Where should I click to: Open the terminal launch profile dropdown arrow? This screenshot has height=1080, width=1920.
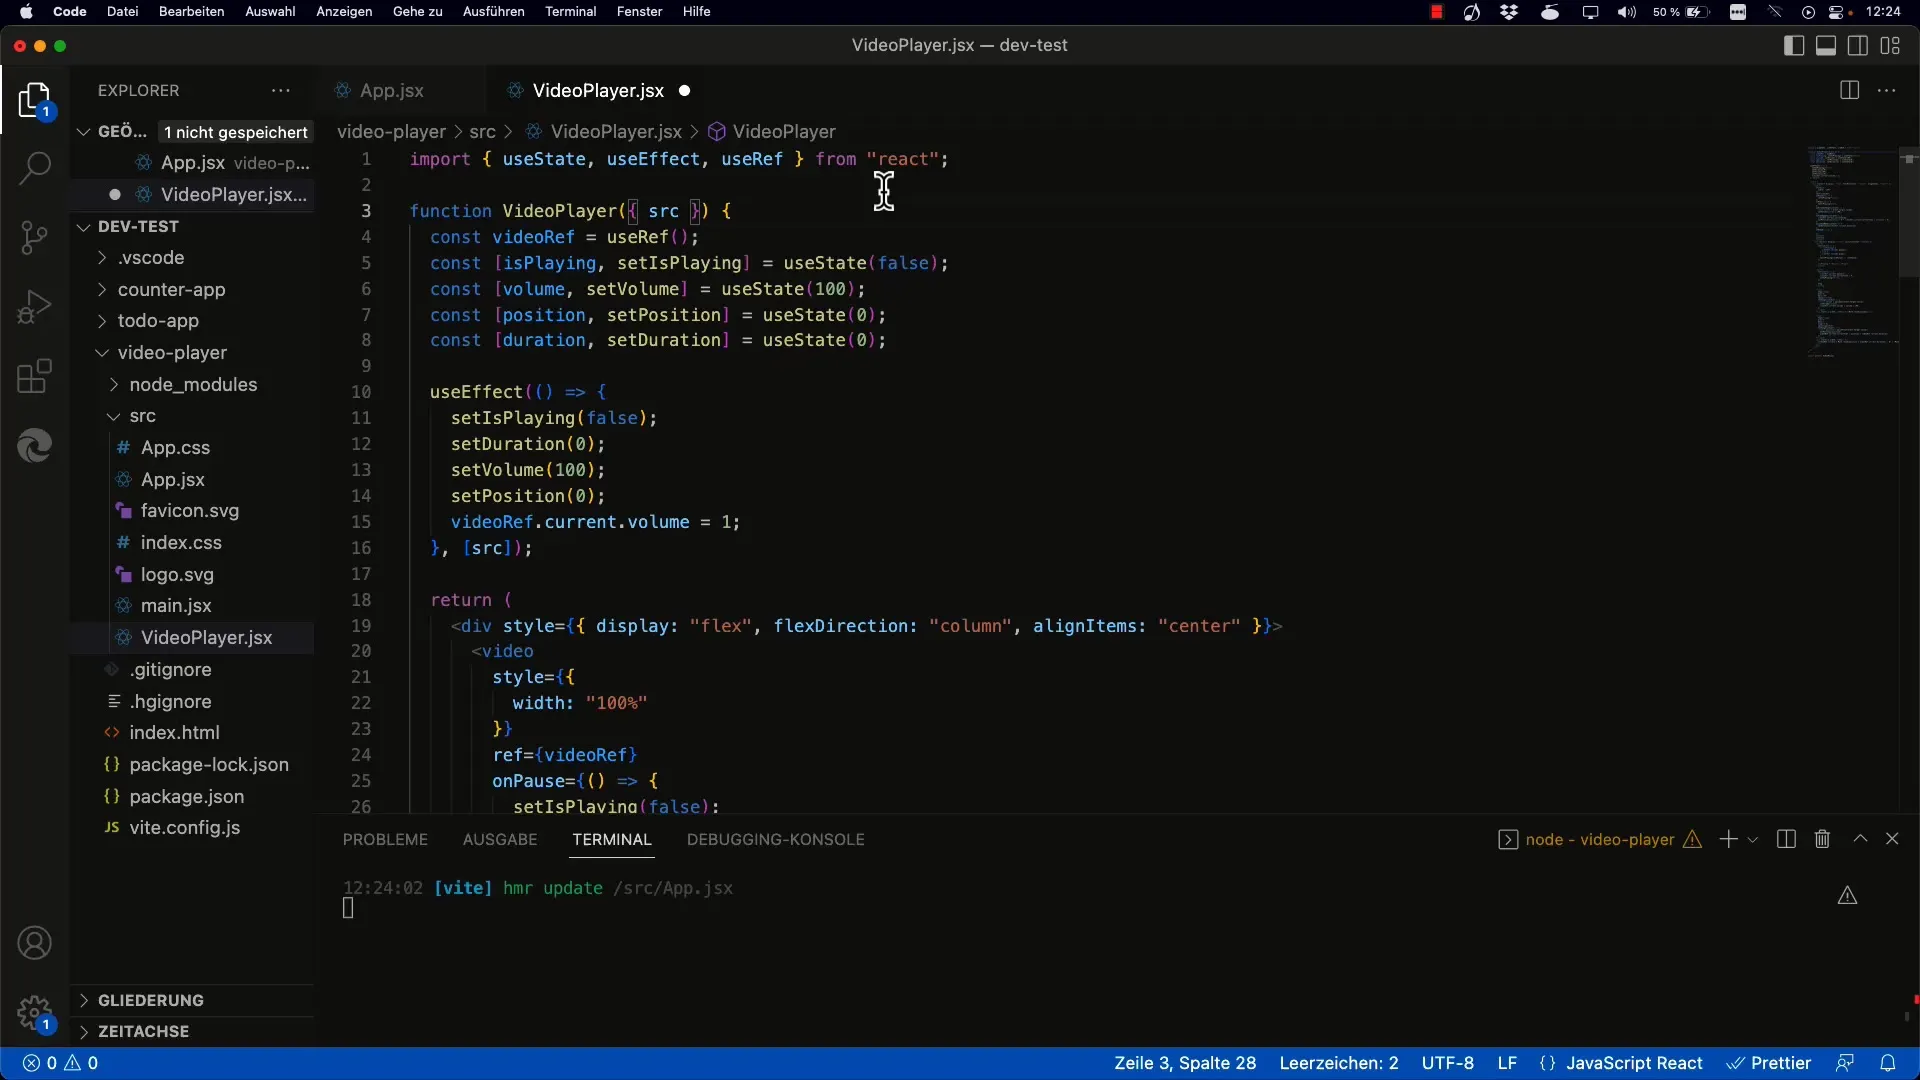(x=1753, y=840)
